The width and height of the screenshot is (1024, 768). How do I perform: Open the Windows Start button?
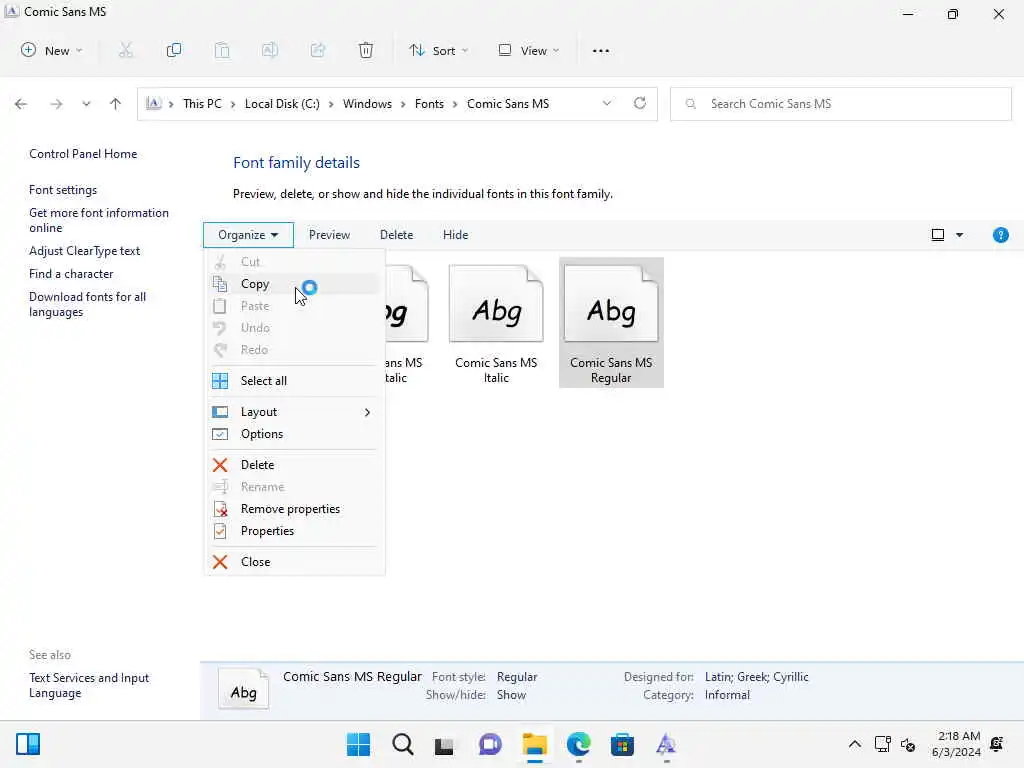[x=358, y=744]
